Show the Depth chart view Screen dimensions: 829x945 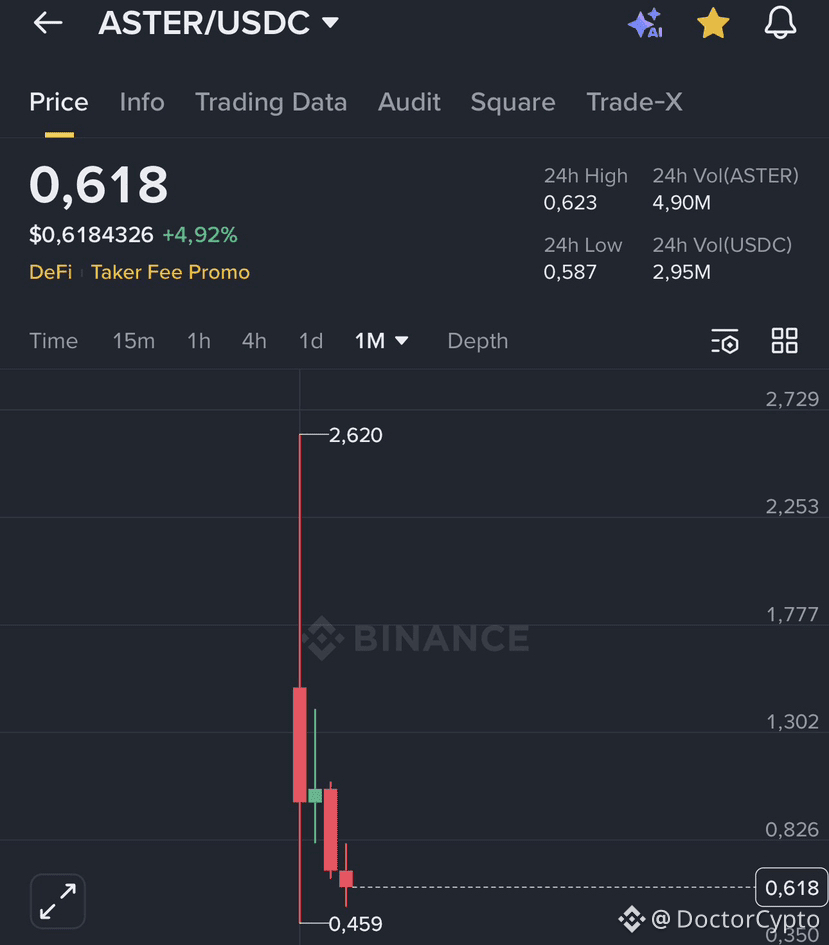tap(478, 341)
